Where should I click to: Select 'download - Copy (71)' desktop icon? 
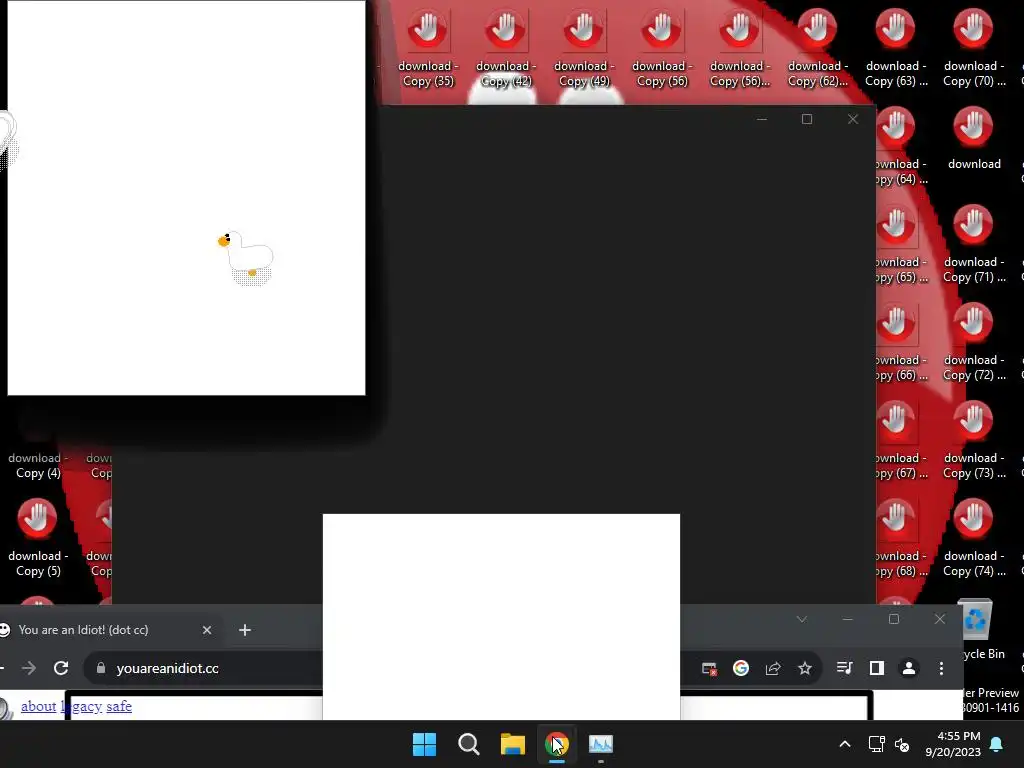974,245
